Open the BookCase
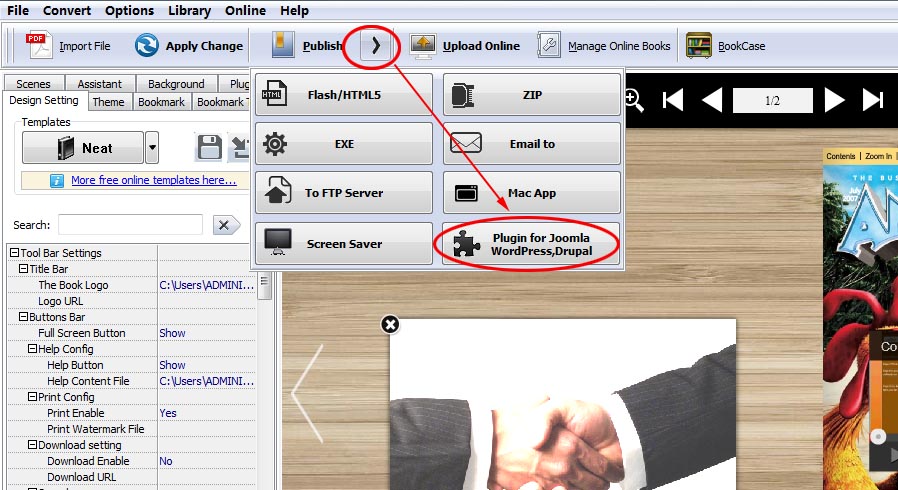 coord(726,46)
